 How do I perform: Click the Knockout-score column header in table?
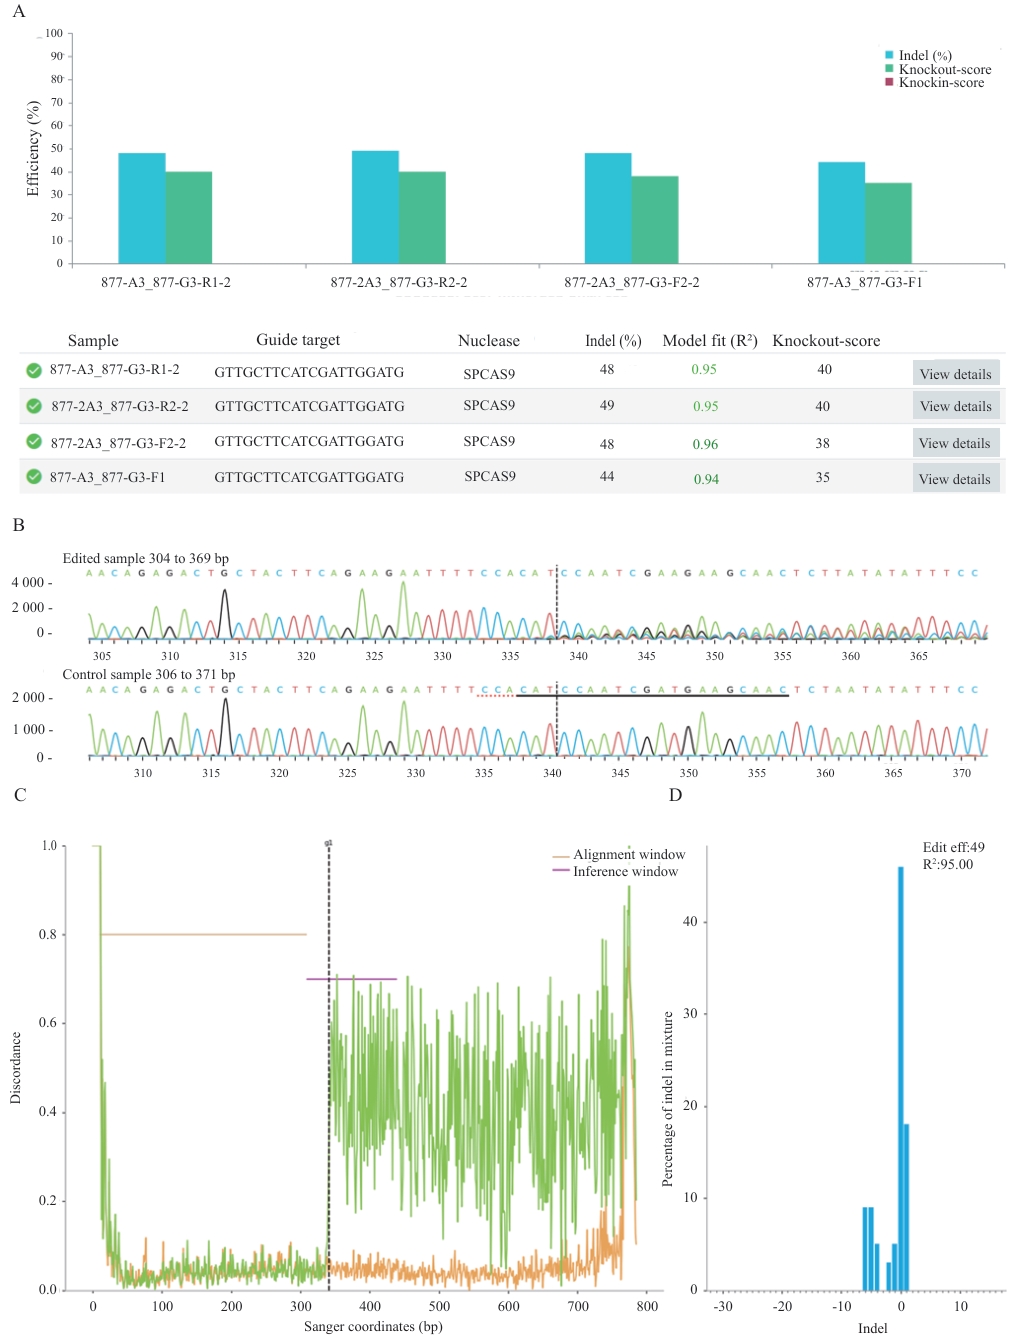tap(826, 341)
